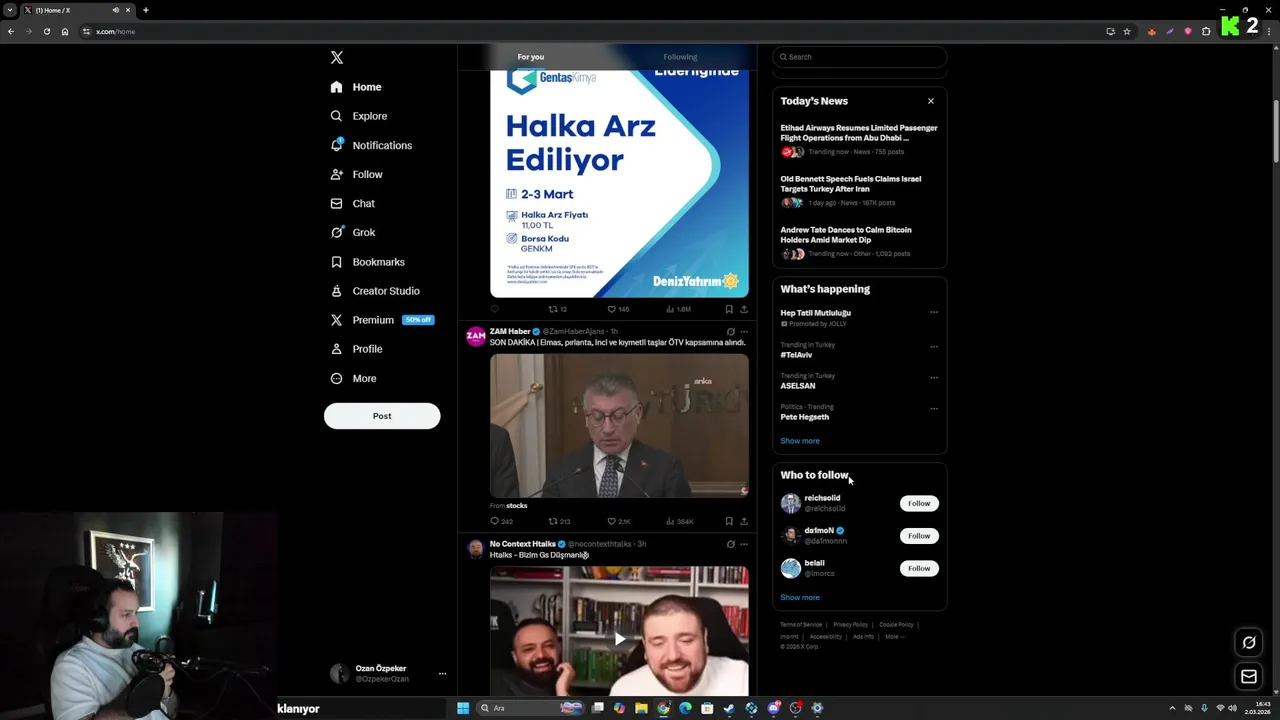Open Explore page
Image resolution: width=1280 pixels, height=720 pixels.
coord(359,116)
